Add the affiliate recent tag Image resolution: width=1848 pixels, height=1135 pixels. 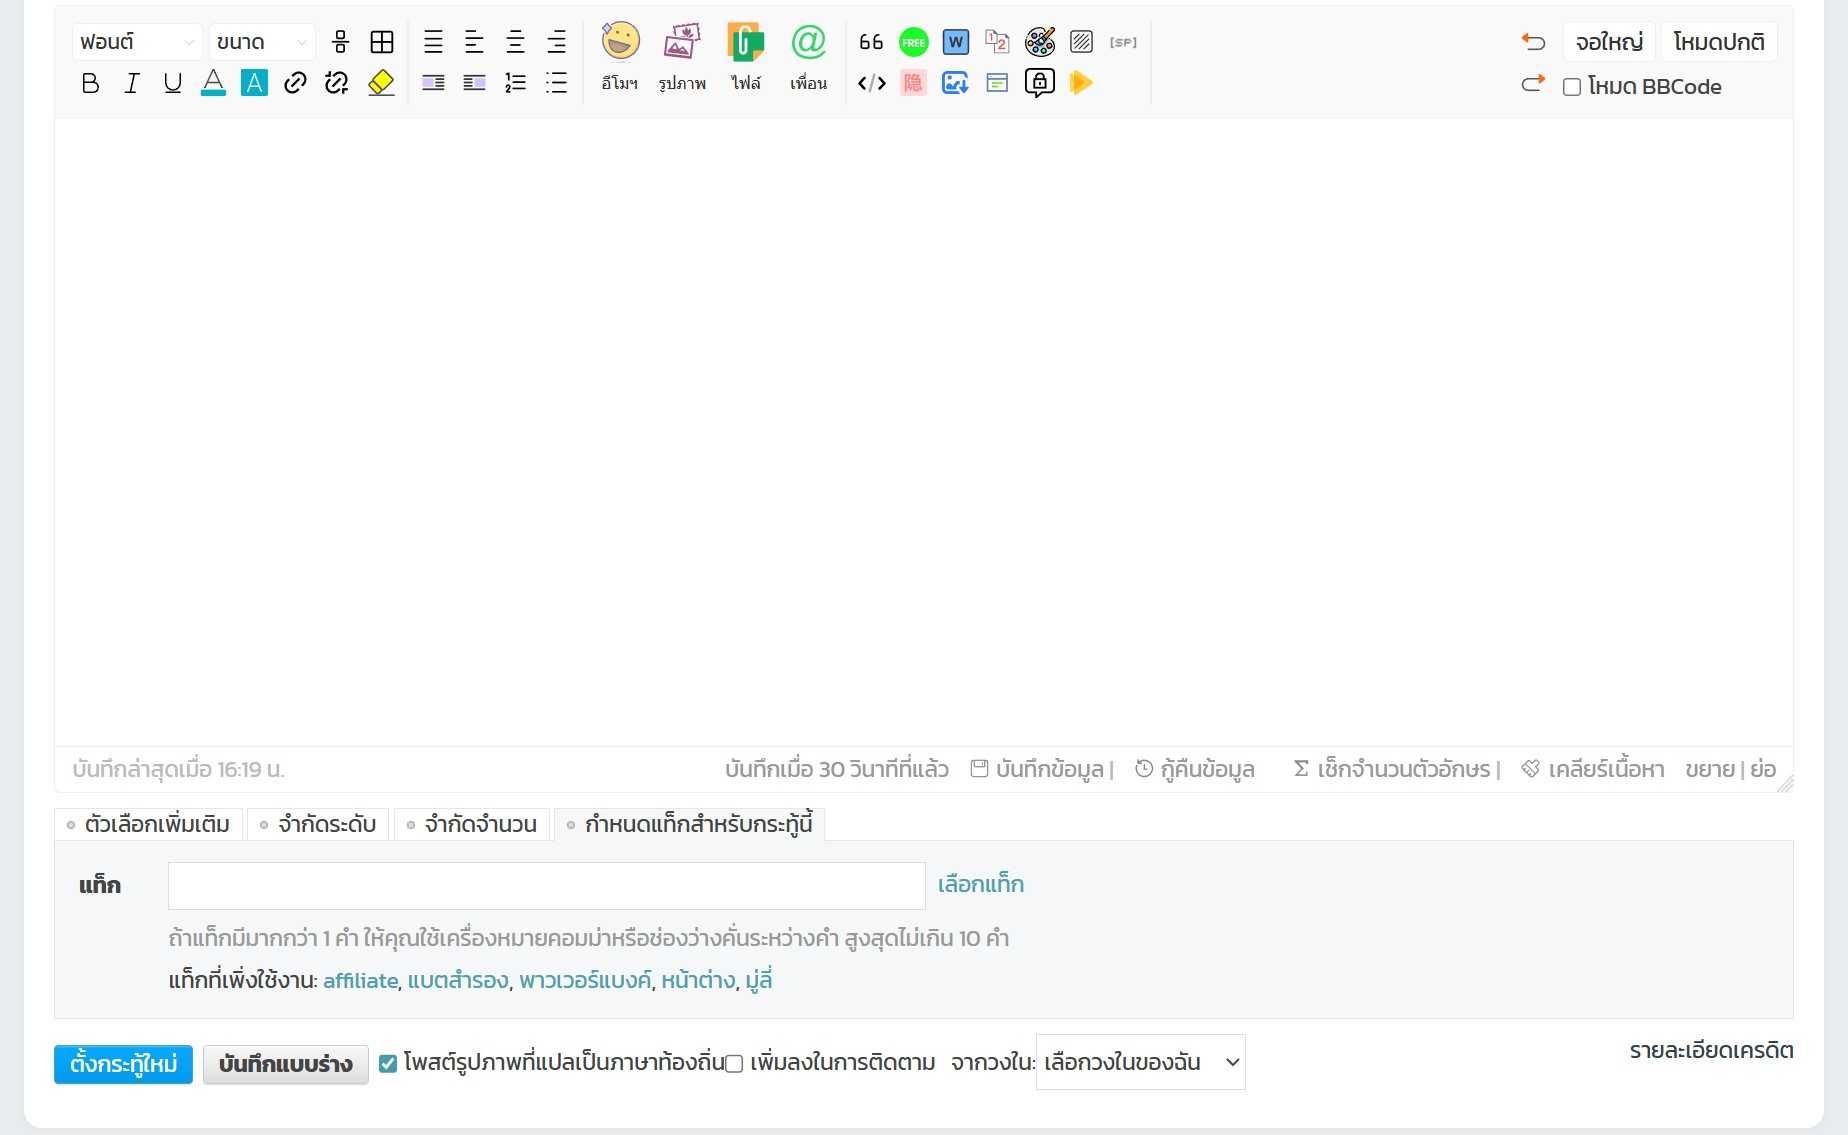[360, 981]
